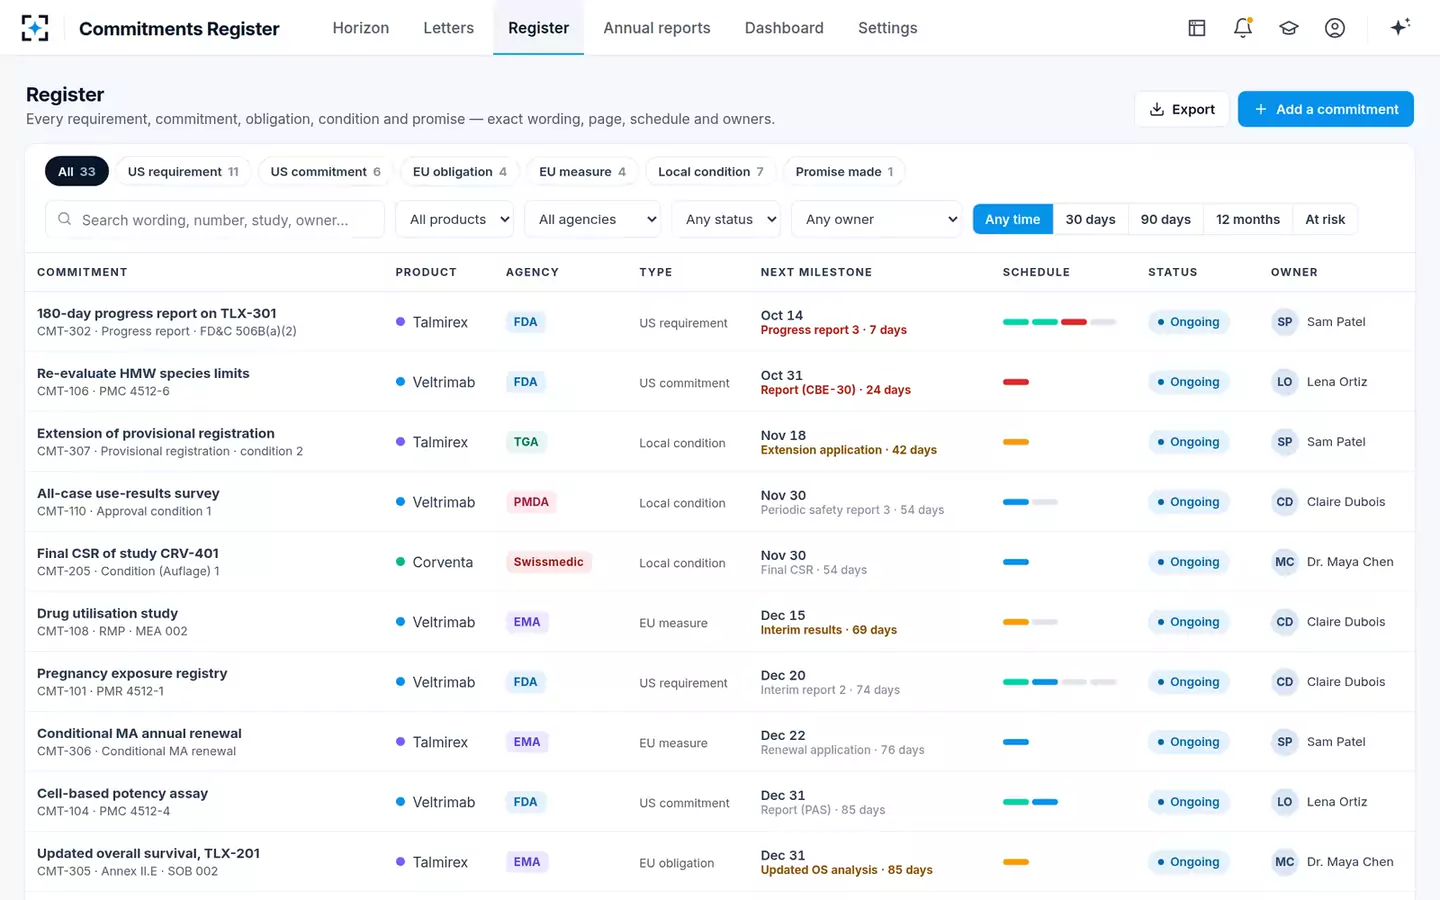
Task: Click the graduation cap help icon
Action: 1289,28
